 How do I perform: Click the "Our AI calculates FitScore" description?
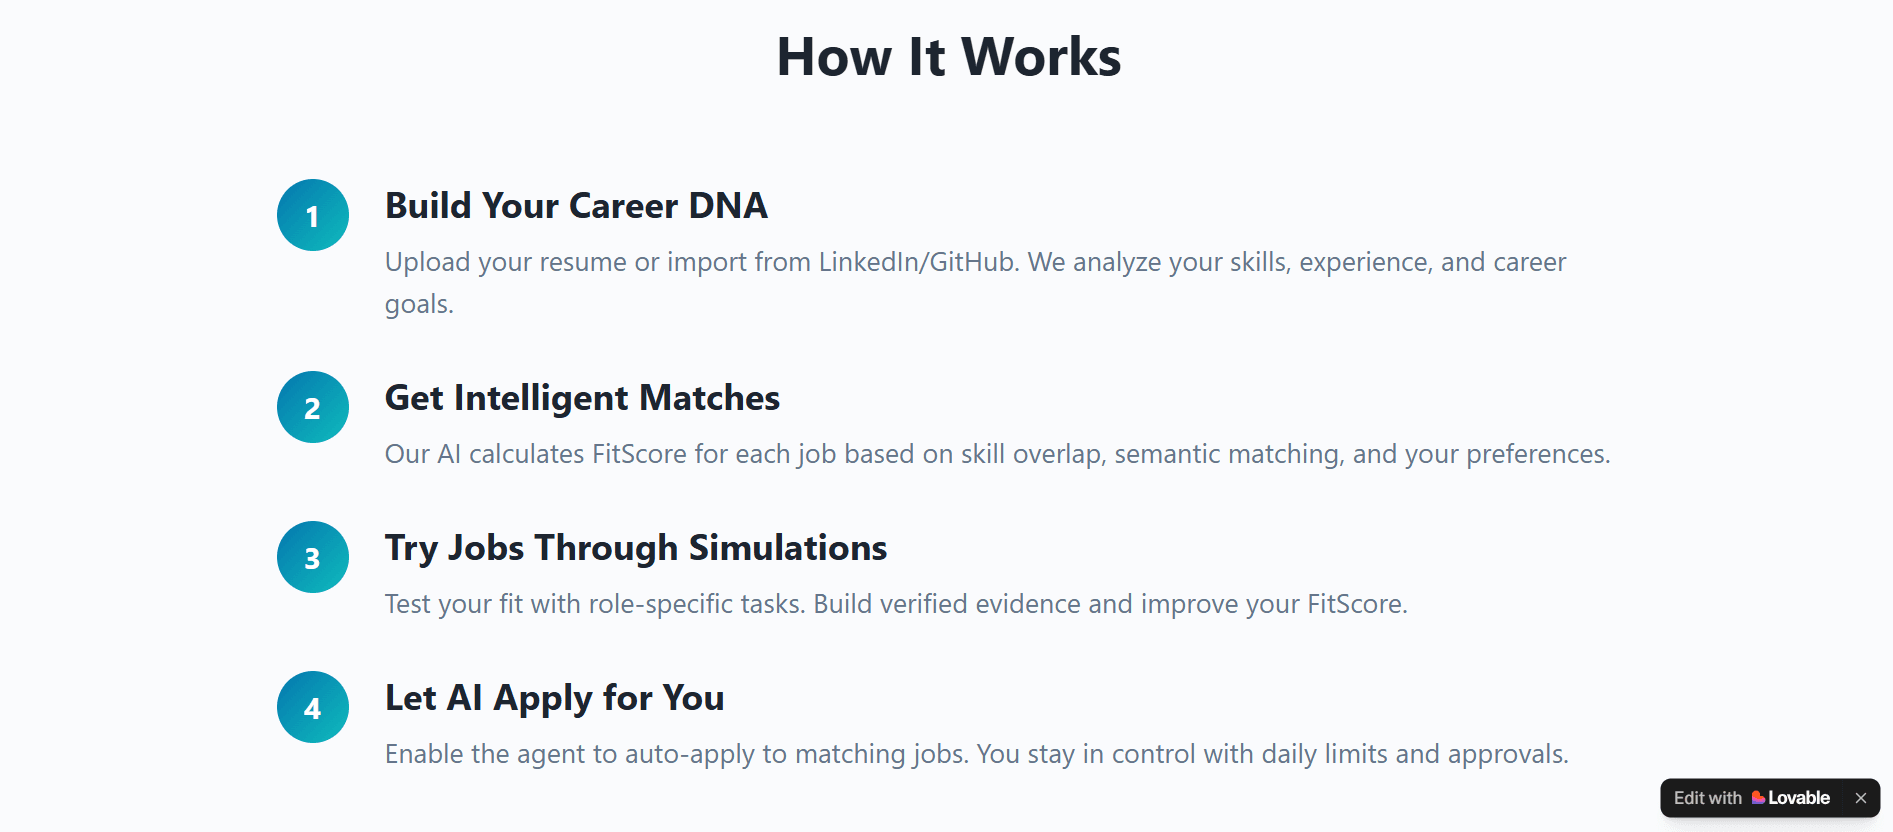(x=997, y=454)
